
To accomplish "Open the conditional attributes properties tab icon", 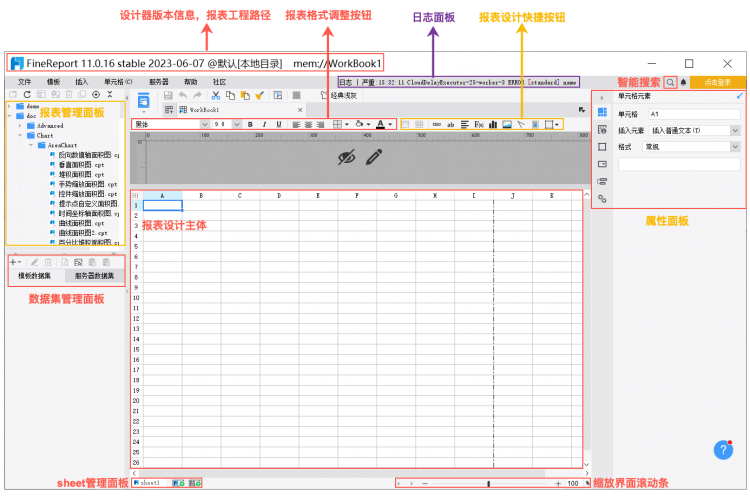I will [602, 181].
